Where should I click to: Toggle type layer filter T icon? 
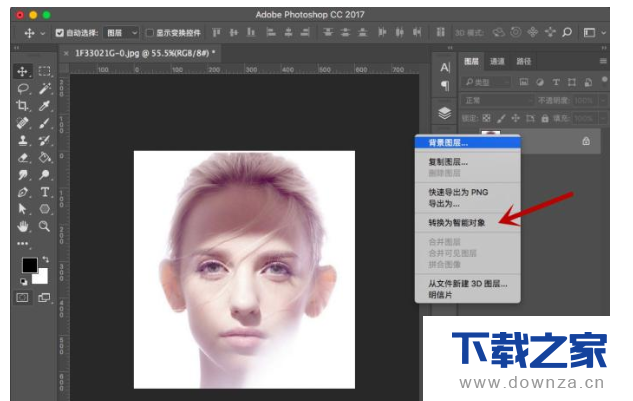tap(556, 82)
